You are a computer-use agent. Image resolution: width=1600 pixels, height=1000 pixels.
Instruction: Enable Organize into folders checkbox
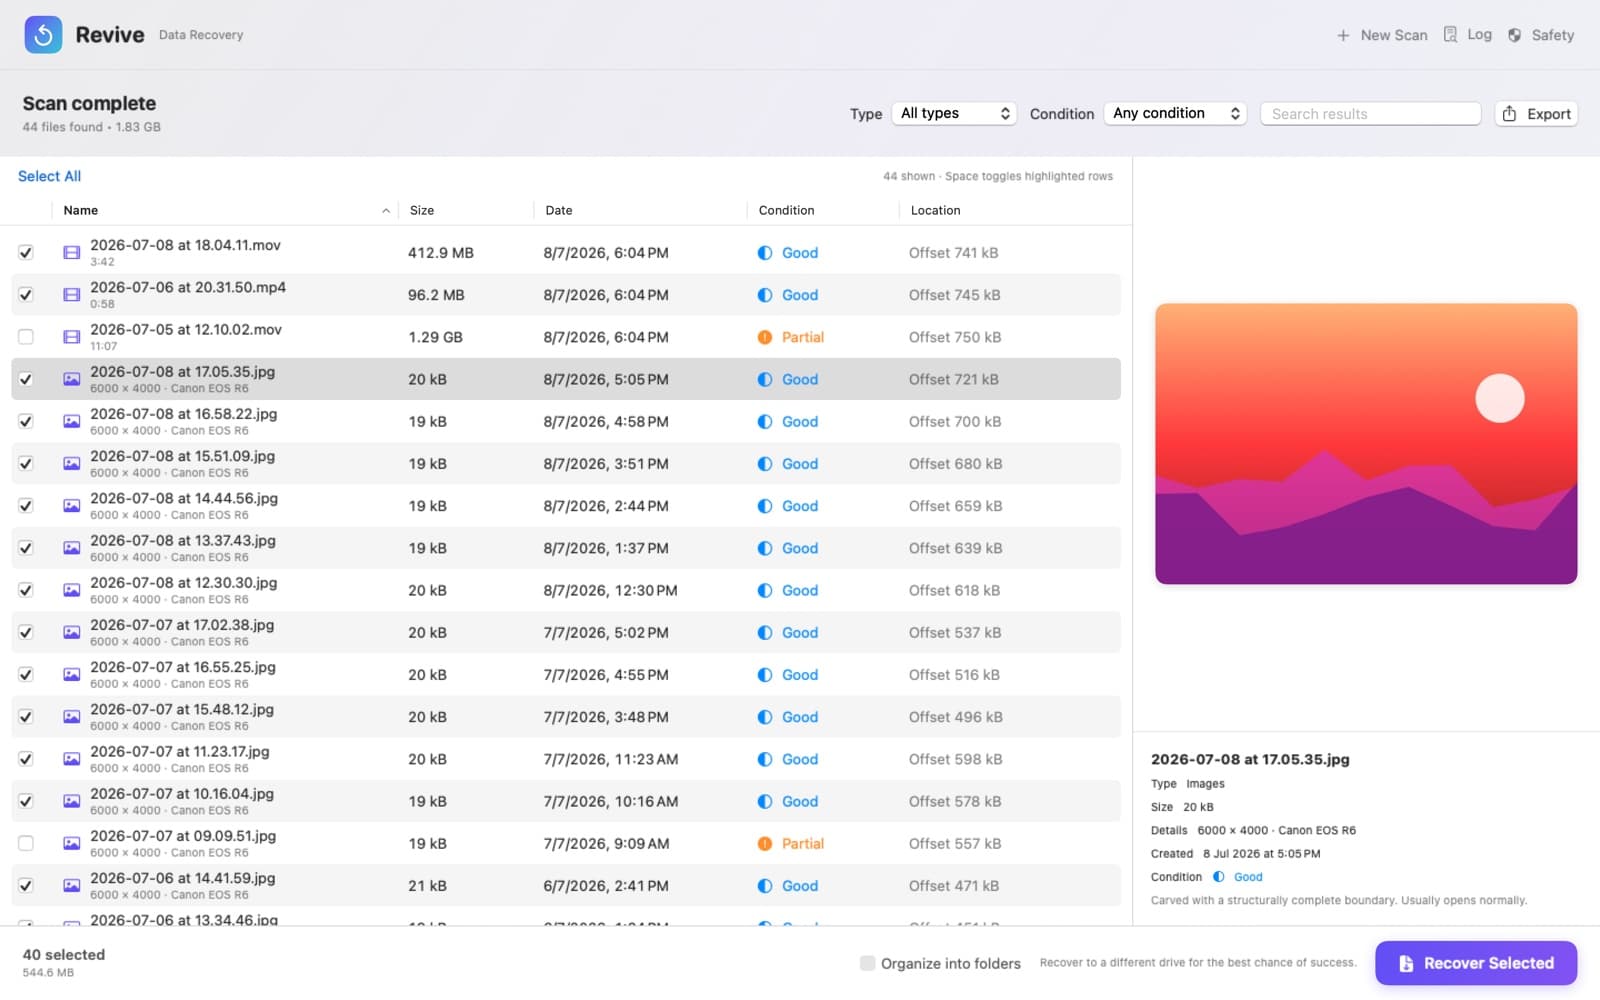[x=867, y=963]
